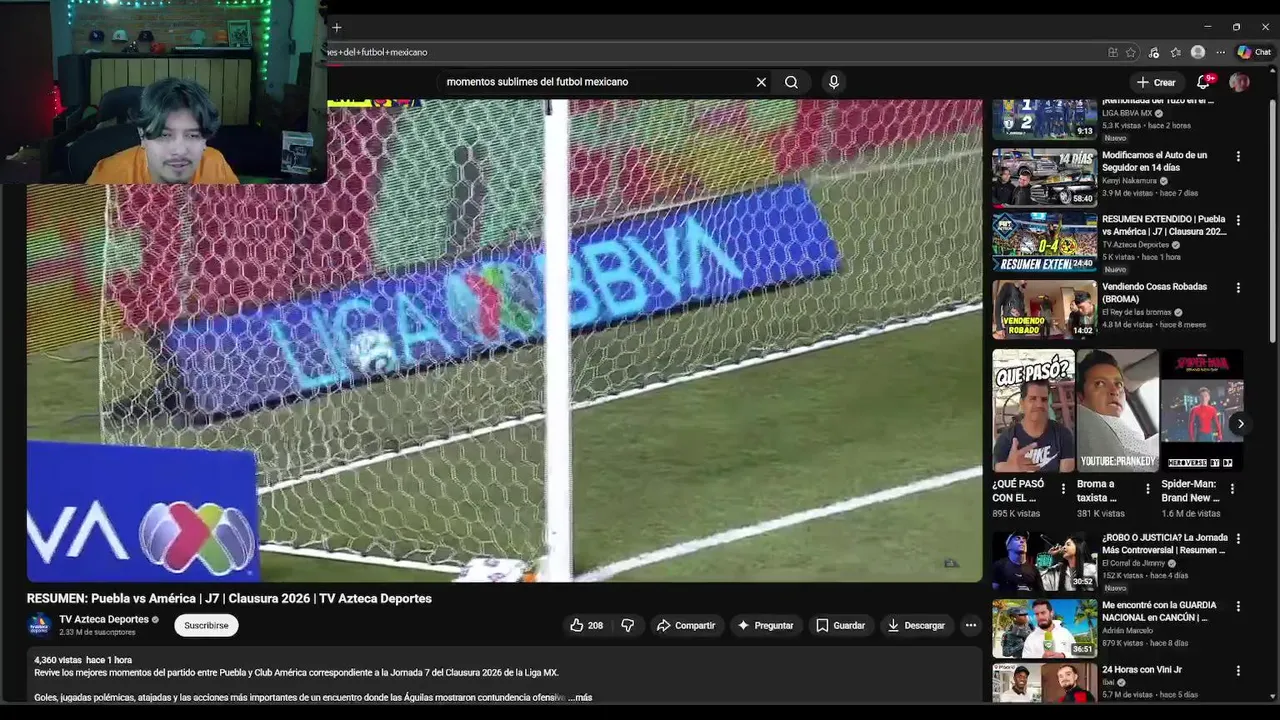1280x720 pixels.
Task: Click channel name Adrián Marcelo
Action: pyautogui.click(x=1127, y=631)
